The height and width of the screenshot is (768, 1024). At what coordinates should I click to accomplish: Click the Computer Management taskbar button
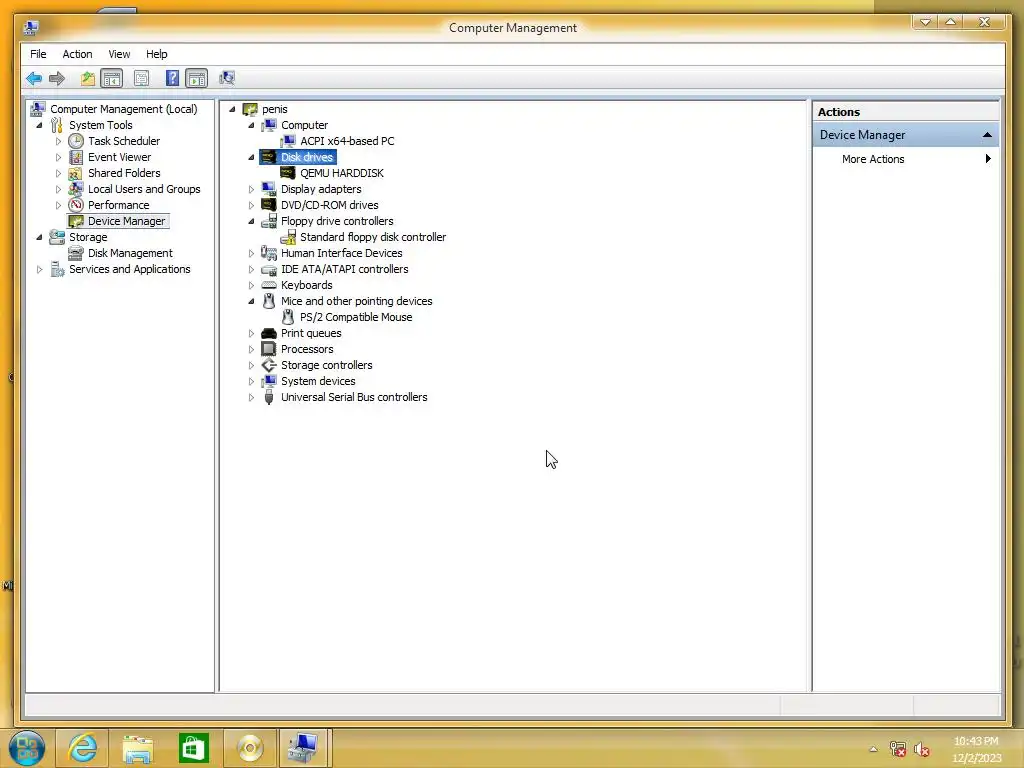(x=304, y=747)
